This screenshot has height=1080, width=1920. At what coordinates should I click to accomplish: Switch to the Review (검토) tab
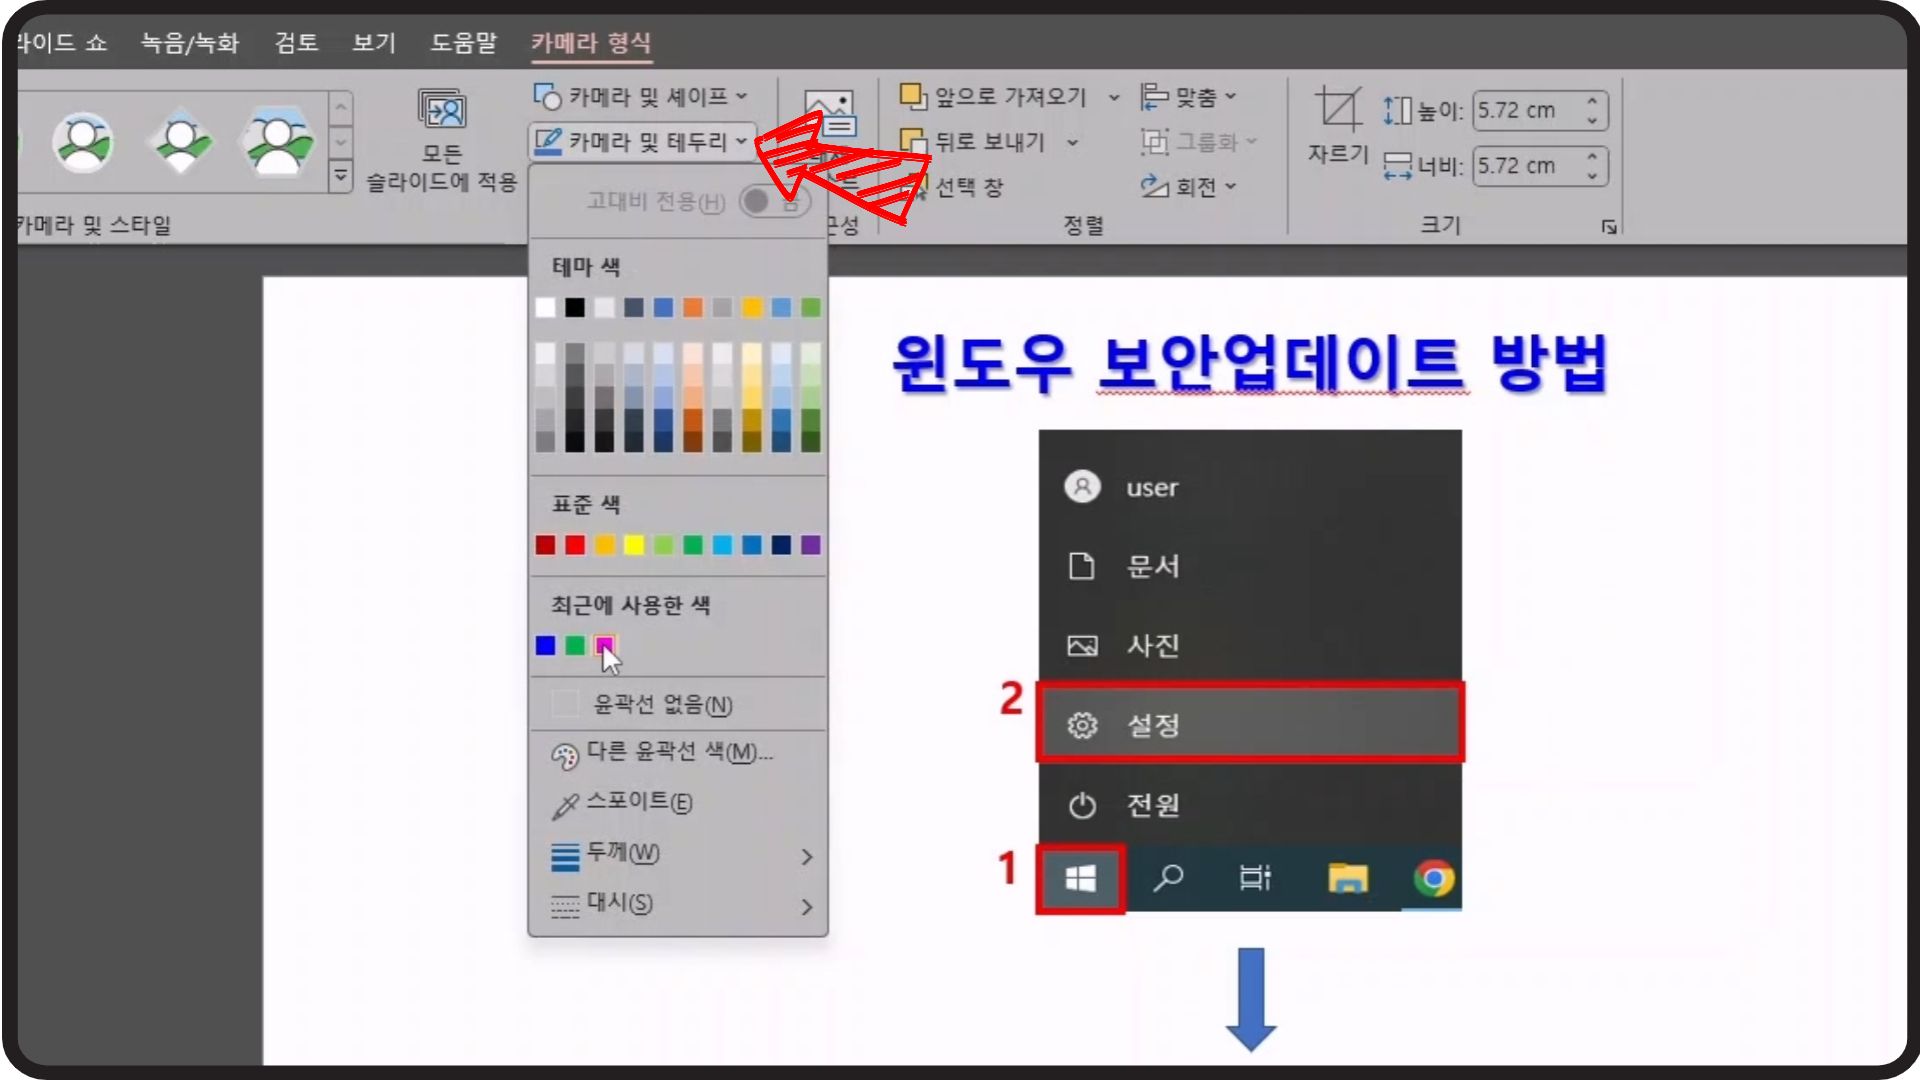pos(296,43)
